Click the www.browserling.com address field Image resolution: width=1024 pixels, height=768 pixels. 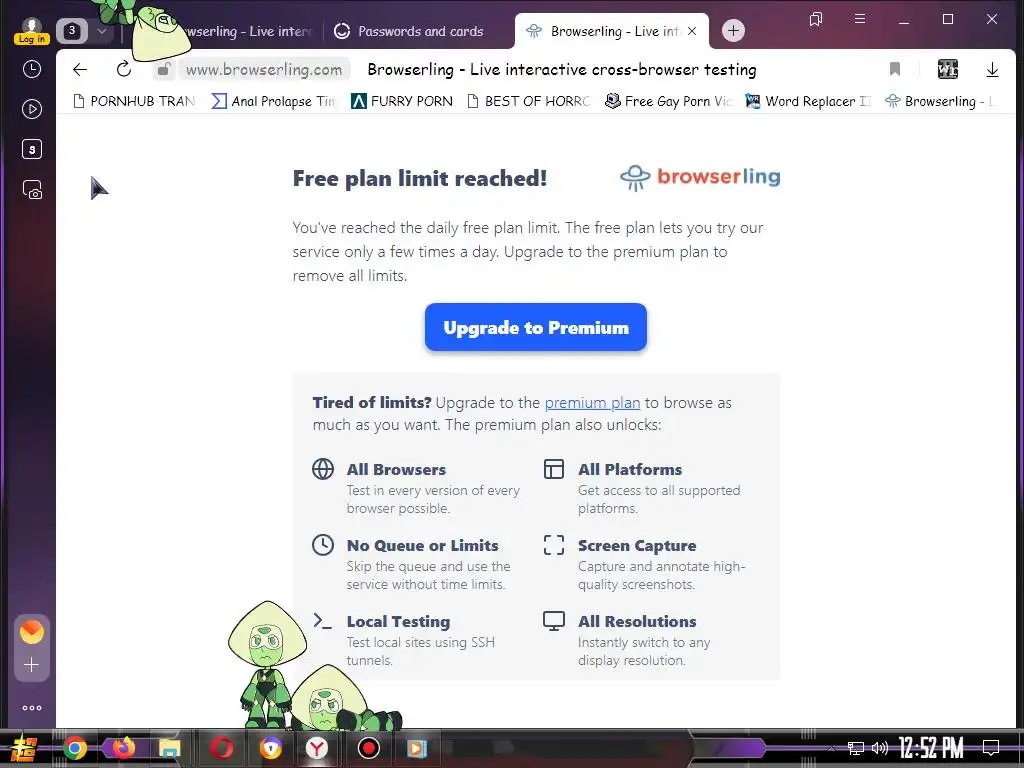click(x=264, y=69)
